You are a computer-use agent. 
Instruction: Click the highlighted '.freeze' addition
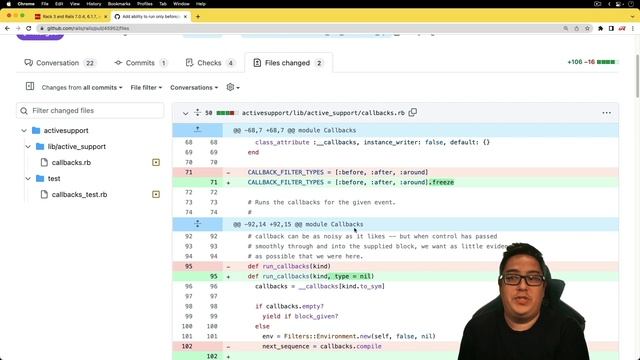(x=441, y=182)
